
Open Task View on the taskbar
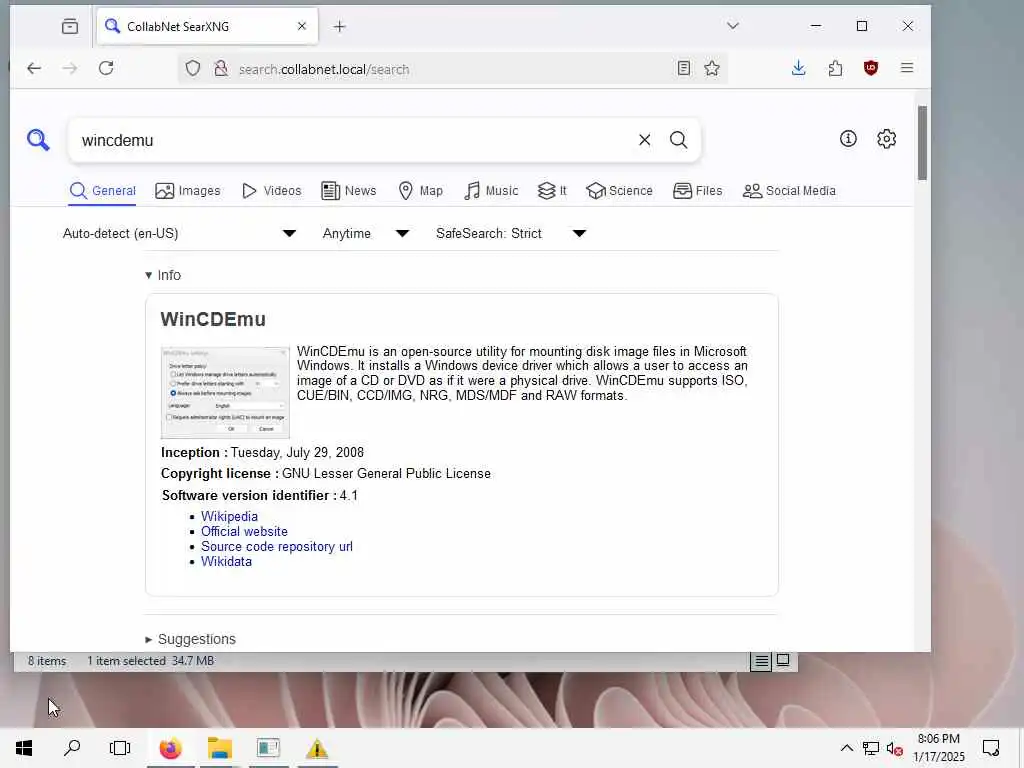point(120,748)
